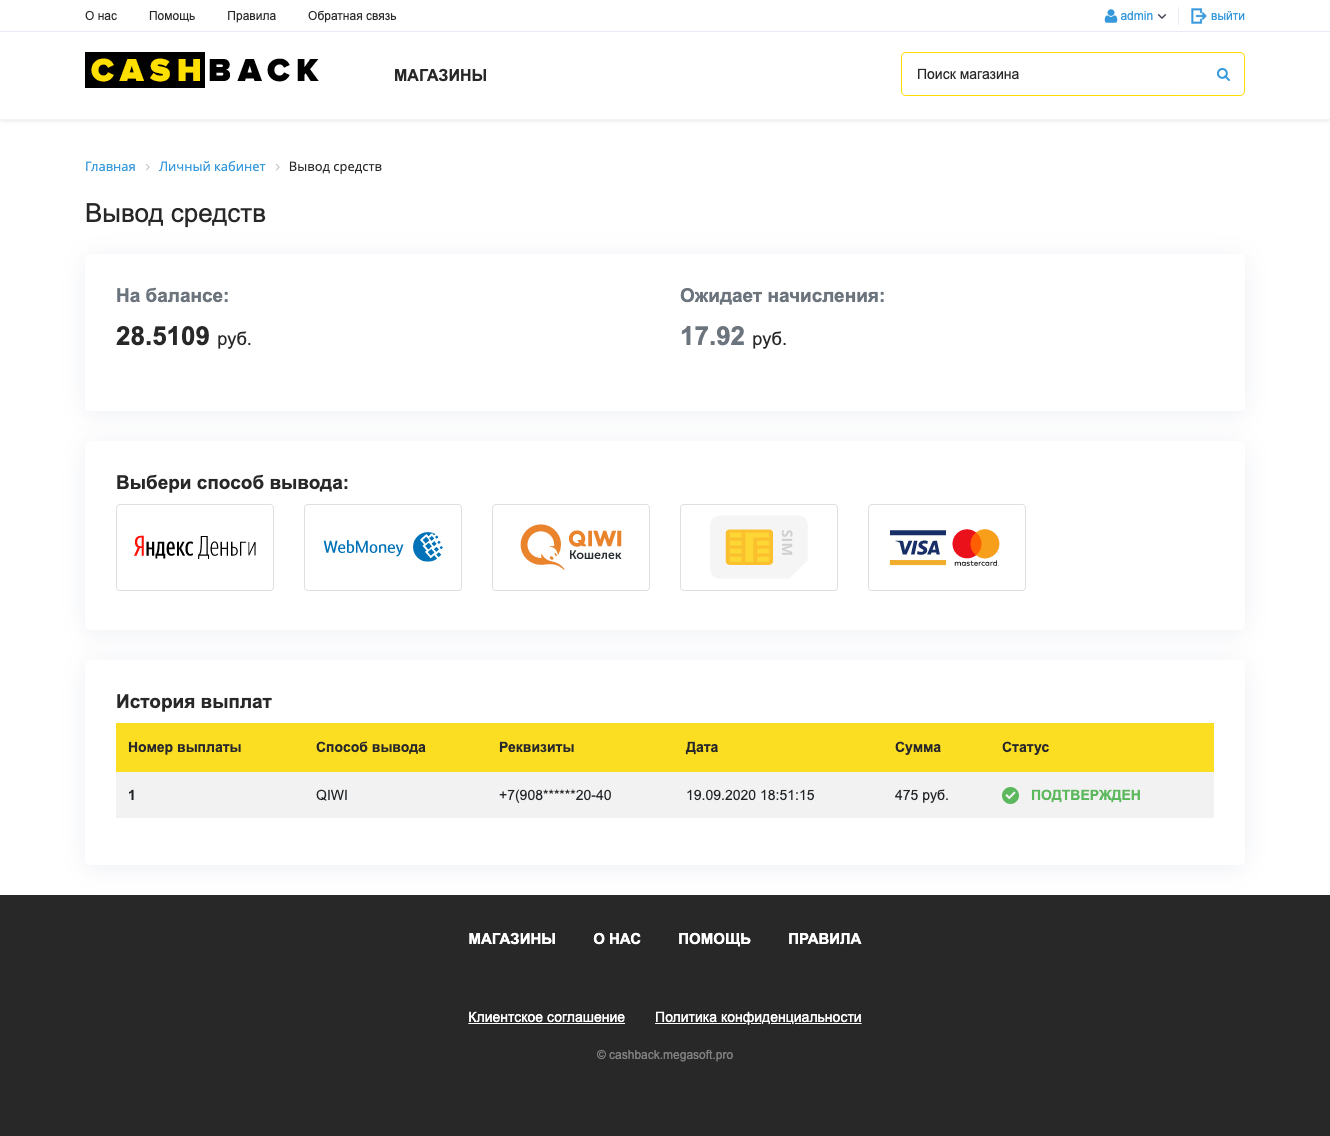
Task: Click the search magnifier icon
Action: pyautogui.click(x=1223, y=75)
